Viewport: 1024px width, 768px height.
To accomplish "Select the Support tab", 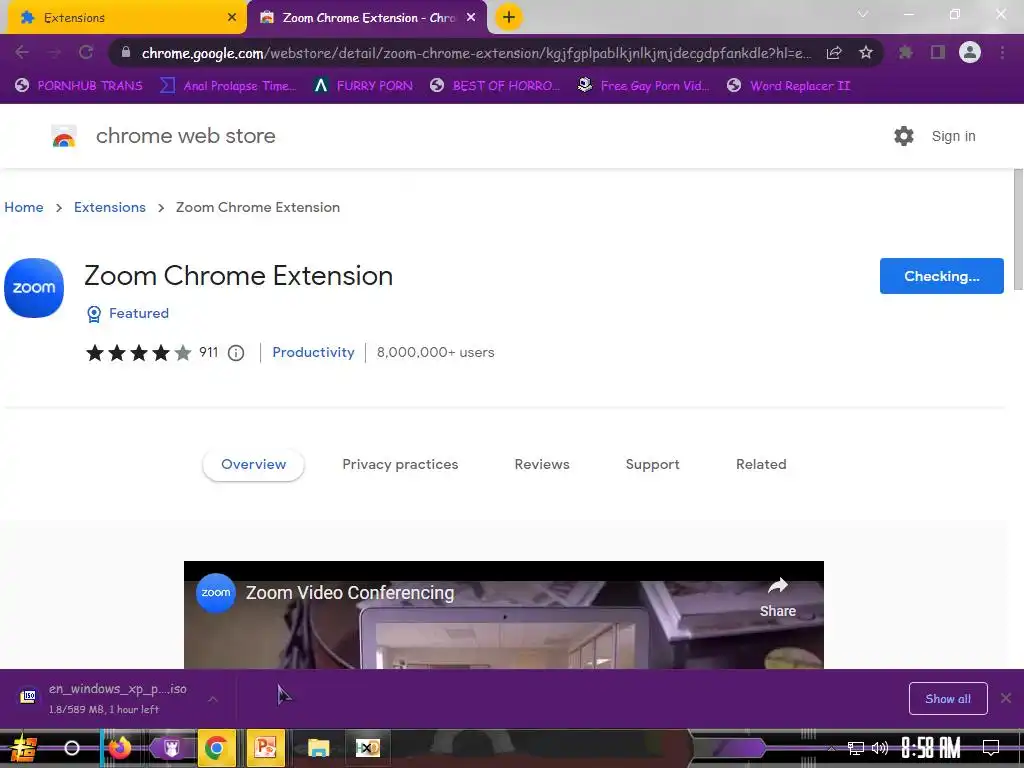I will pyautogui.click(x=652, y=464).
